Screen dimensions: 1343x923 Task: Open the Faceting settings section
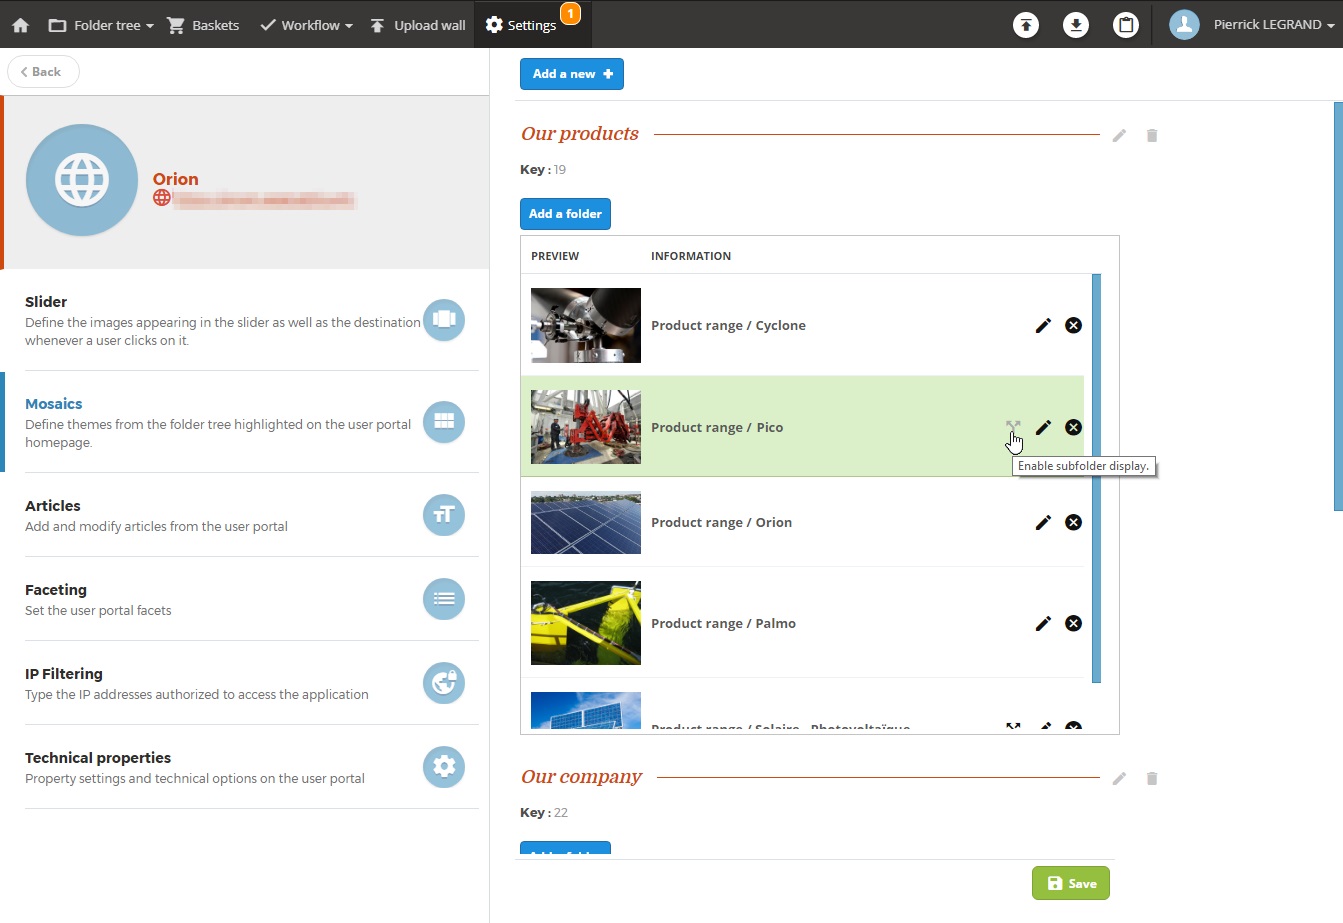(244, 599)
